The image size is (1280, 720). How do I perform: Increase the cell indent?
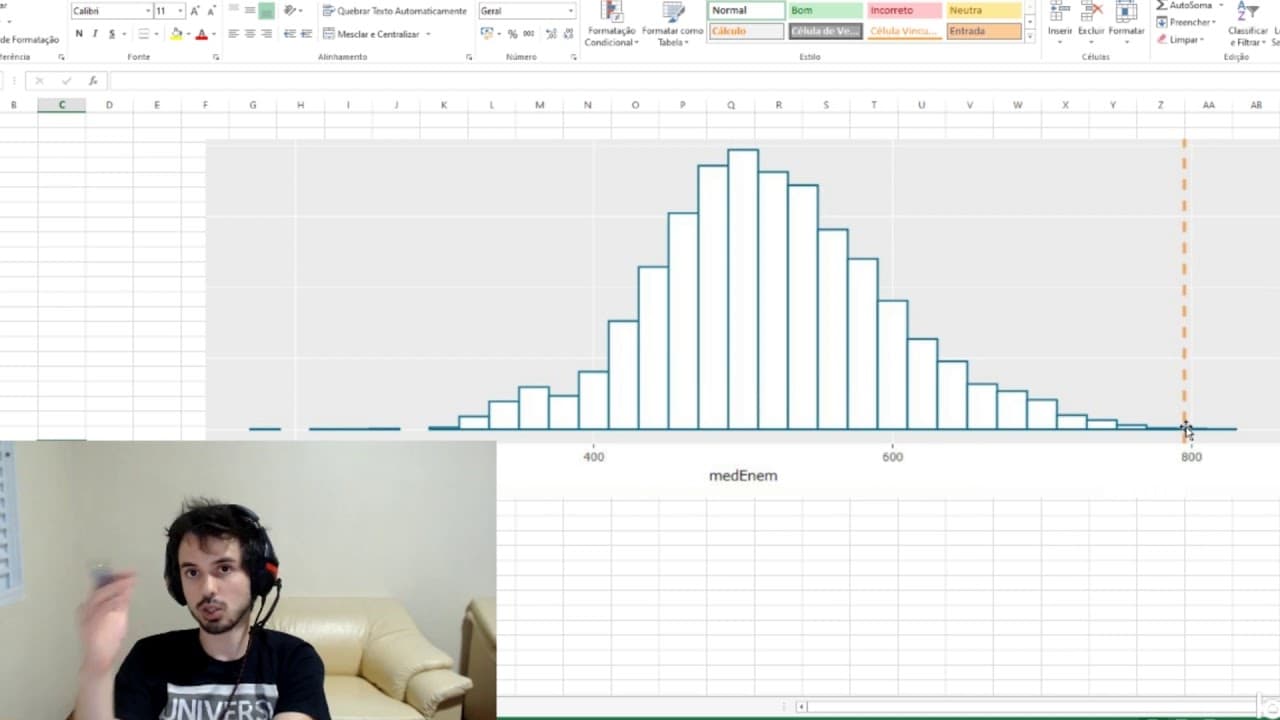click(x=305, y=34)
